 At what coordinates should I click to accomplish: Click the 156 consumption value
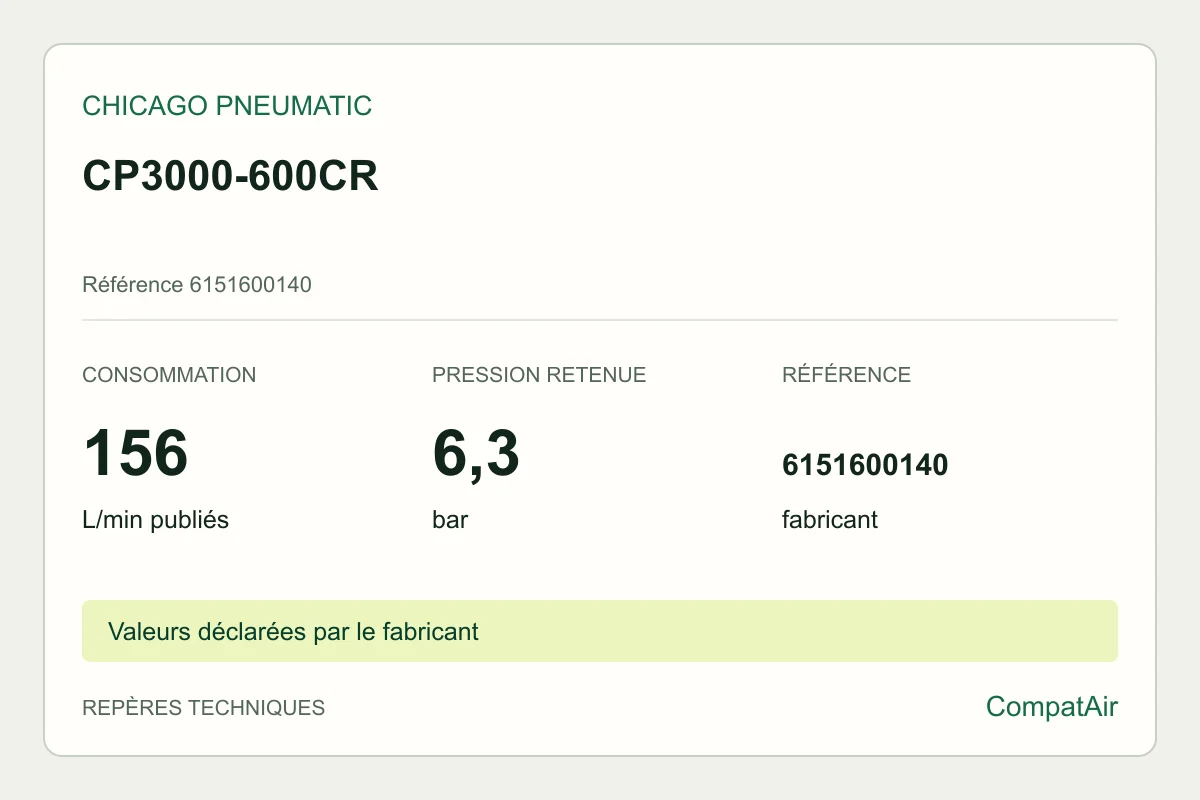(135, 453)
